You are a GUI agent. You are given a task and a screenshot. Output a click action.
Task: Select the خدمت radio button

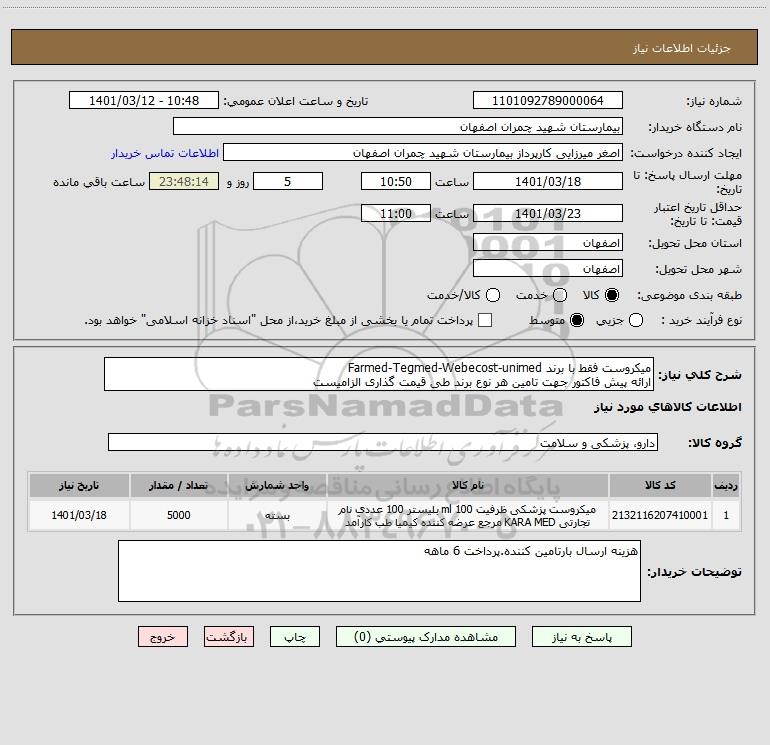pos(560,295)
